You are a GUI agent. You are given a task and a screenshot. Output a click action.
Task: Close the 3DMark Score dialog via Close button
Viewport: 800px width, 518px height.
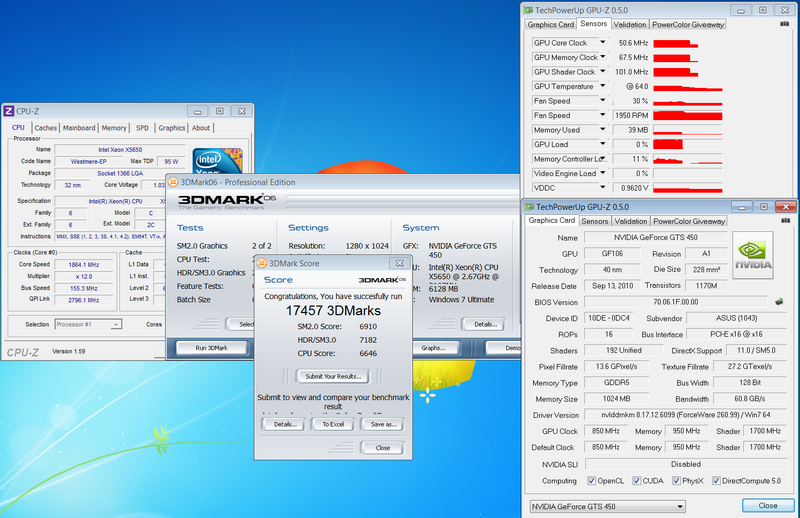point(383,448)
